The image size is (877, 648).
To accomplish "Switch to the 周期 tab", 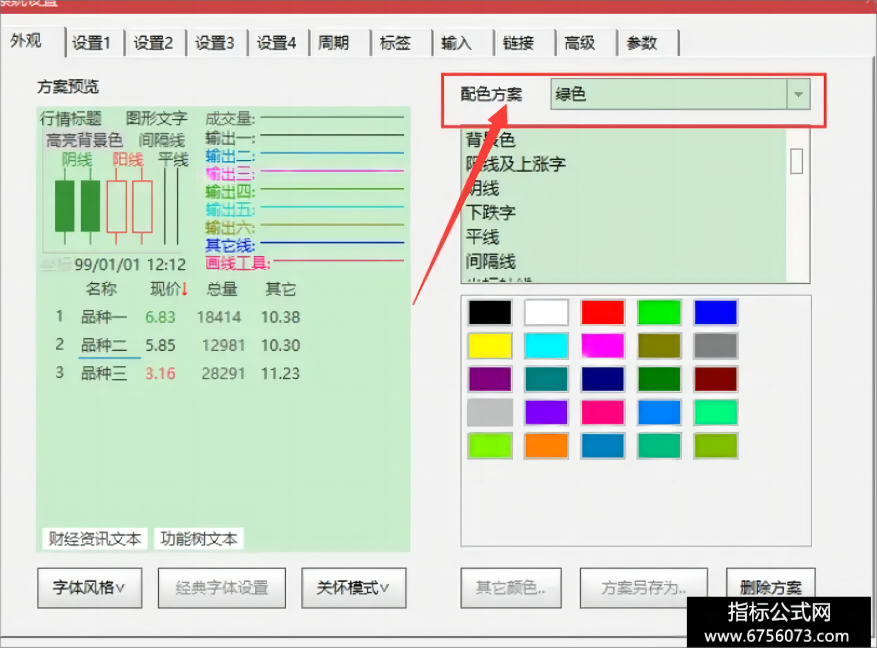I will pos(334,43).
